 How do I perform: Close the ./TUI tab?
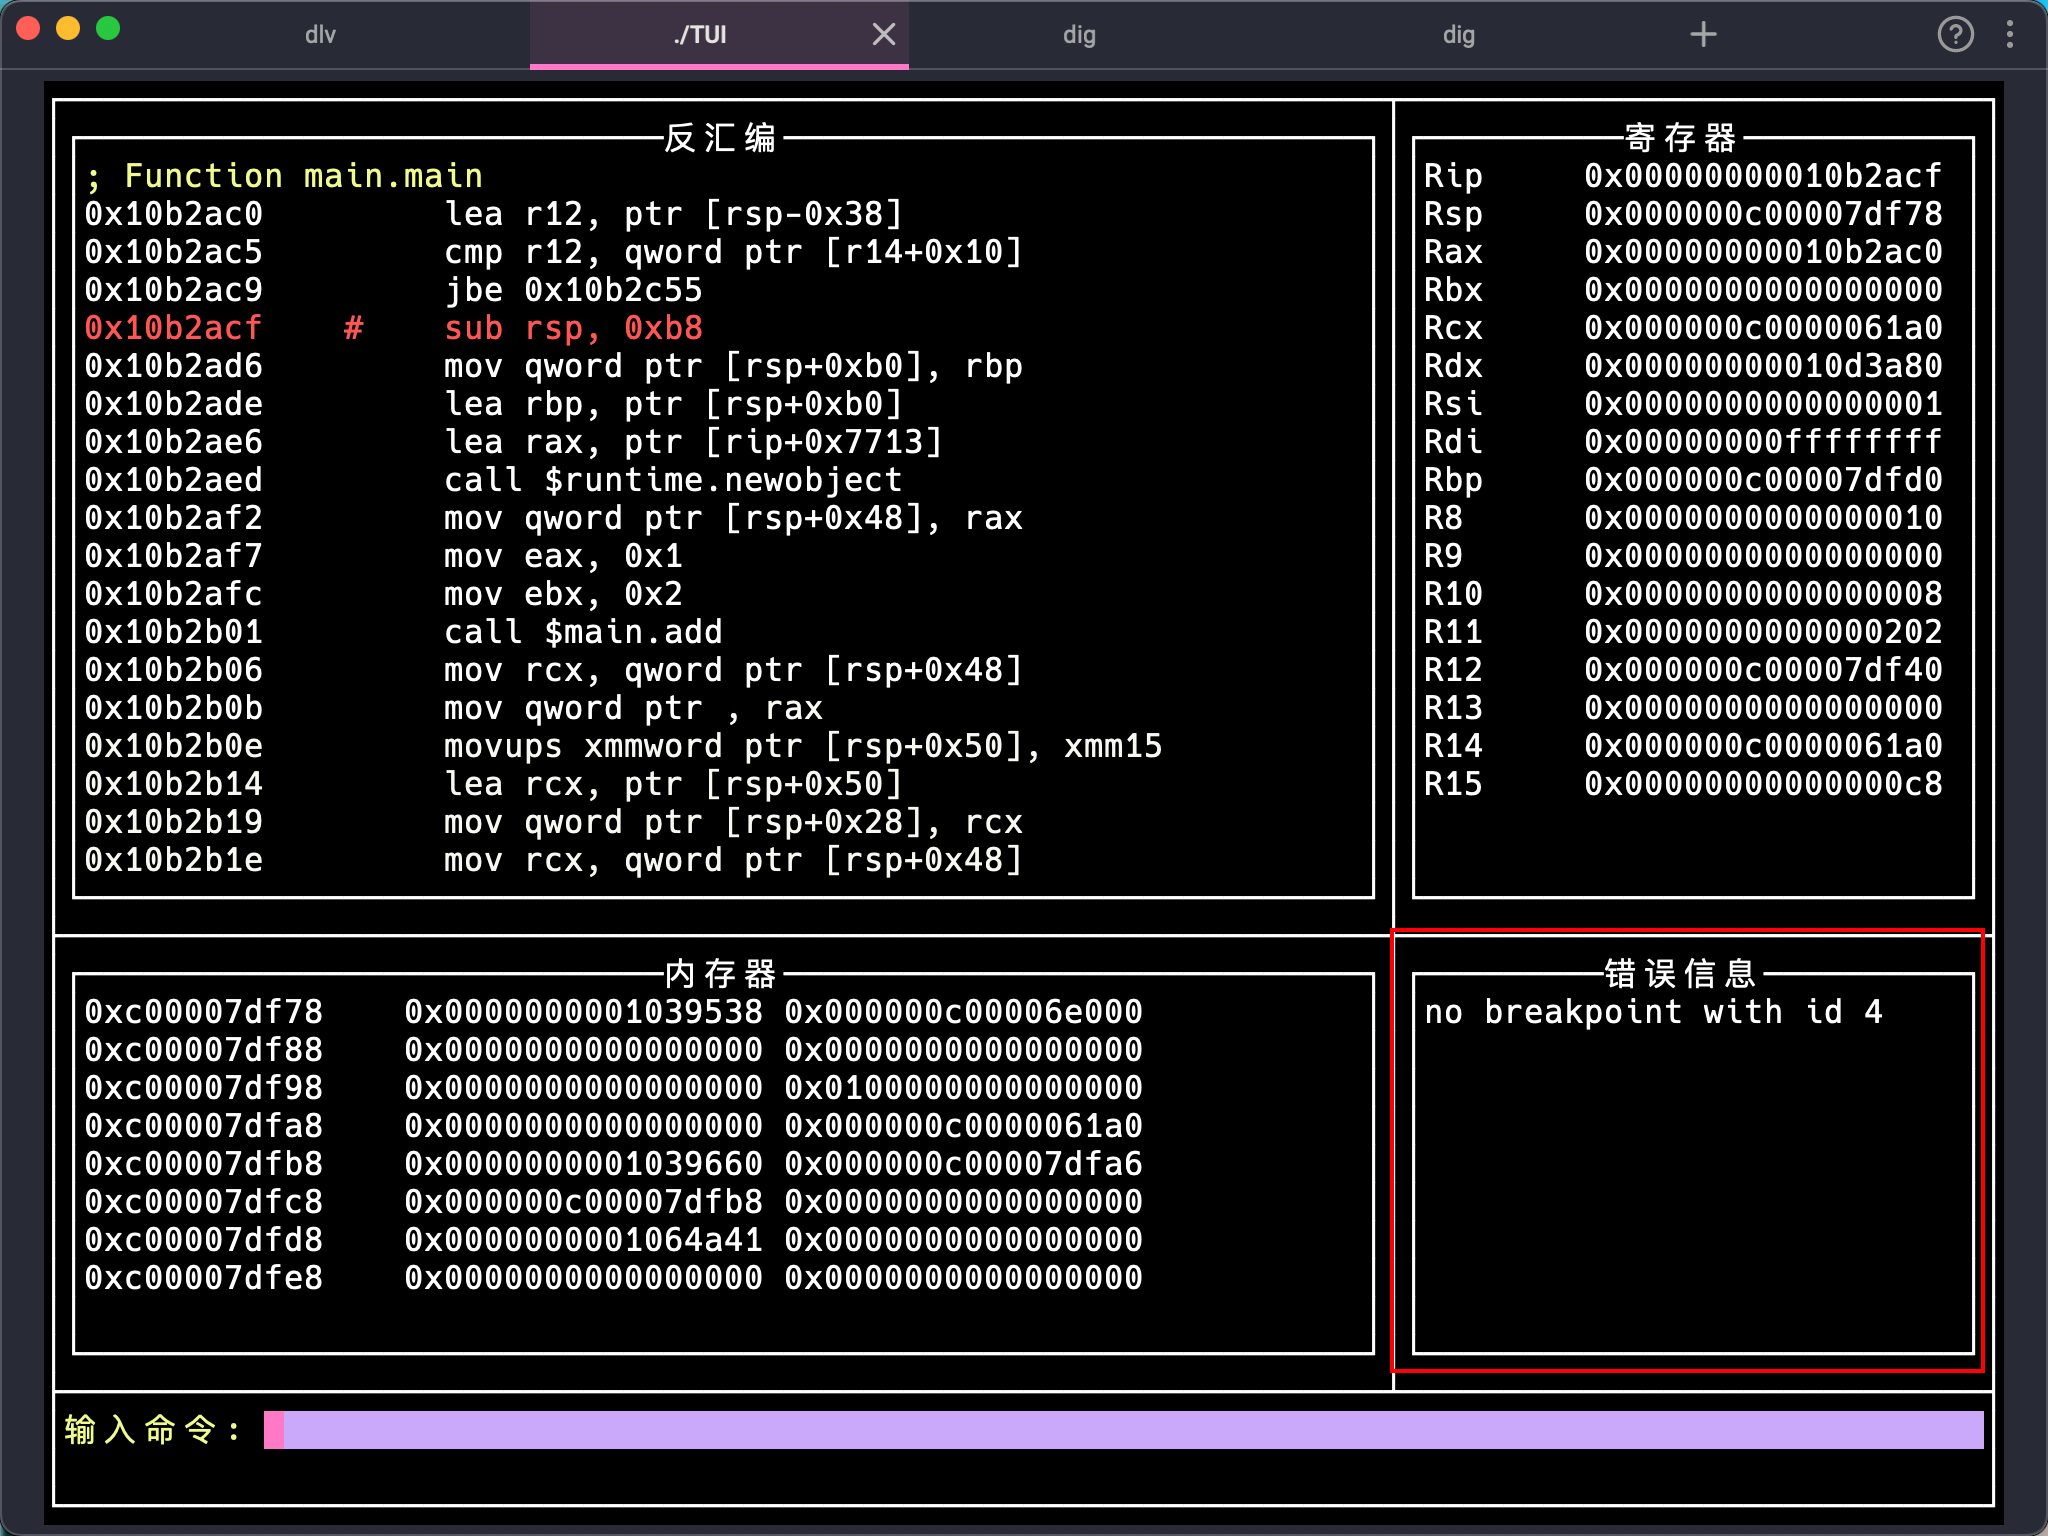click(883, 35)
